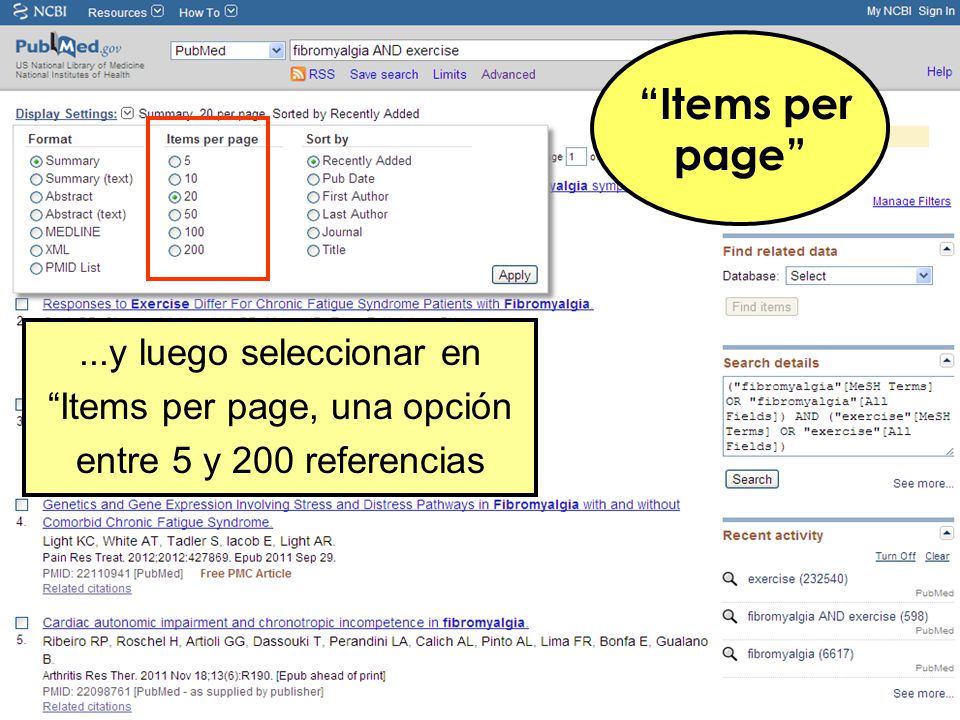Open the PubMed.gov logo home link
Screen dimensions: 960x720
click(69, 47)
